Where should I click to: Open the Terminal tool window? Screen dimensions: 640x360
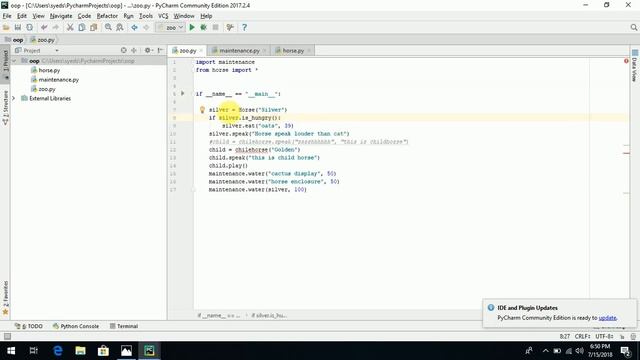pyautogui.click(x=124, y=326)
